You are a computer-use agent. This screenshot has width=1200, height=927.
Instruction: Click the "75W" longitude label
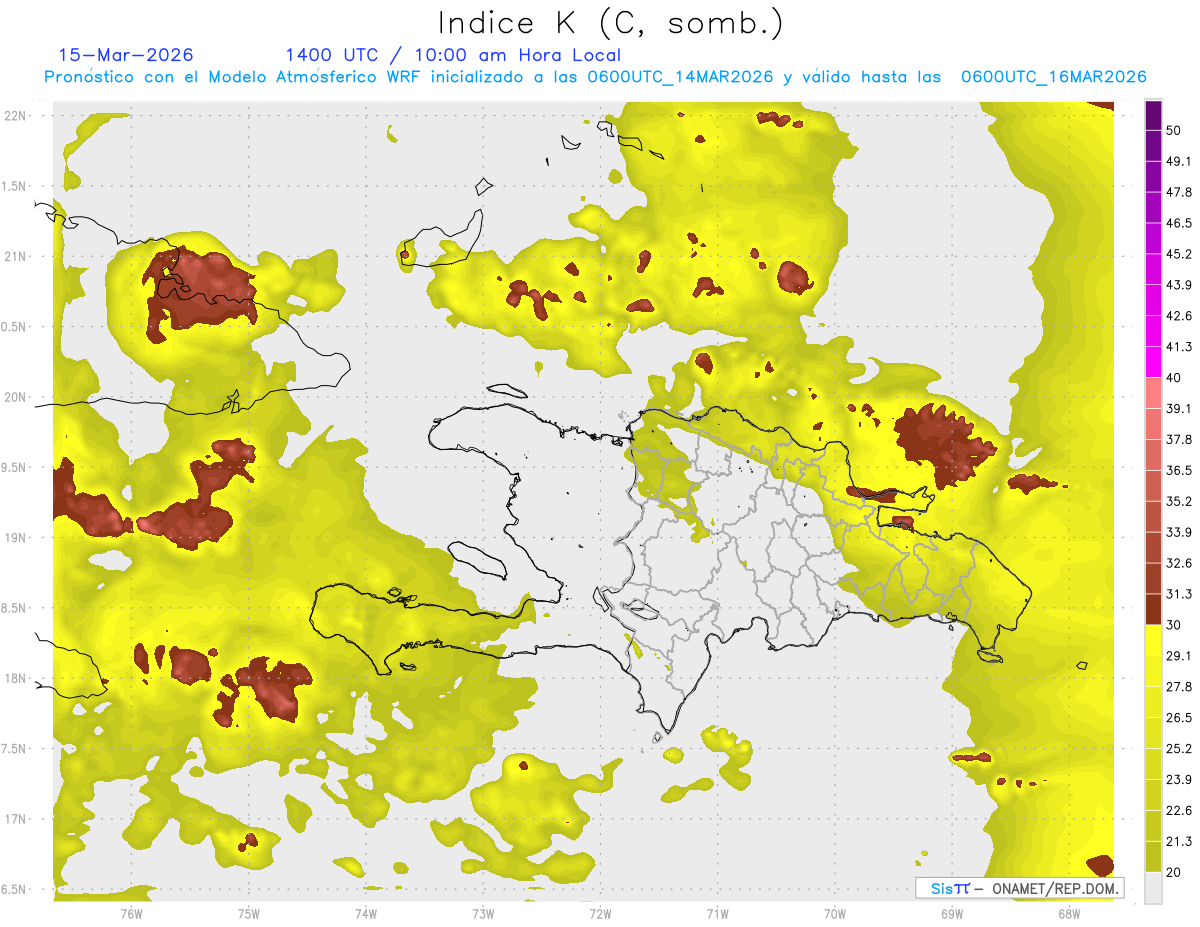(x=248, y=914)
